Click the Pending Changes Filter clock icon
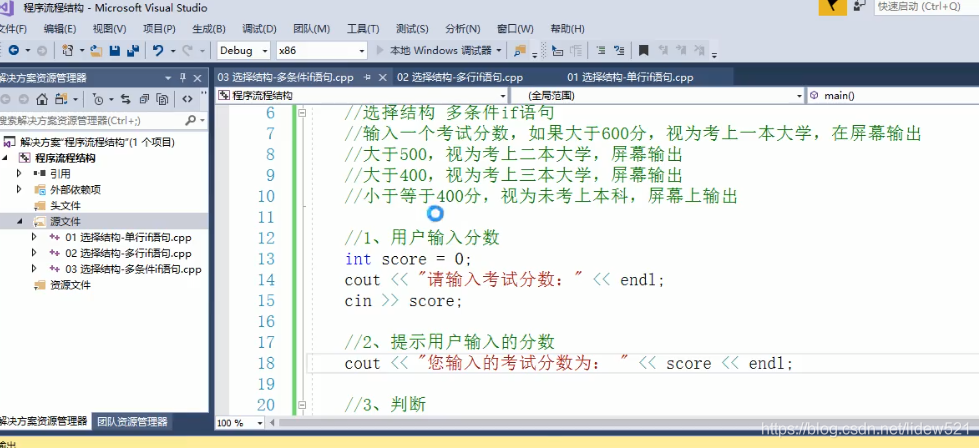 (x=98, y=99)
